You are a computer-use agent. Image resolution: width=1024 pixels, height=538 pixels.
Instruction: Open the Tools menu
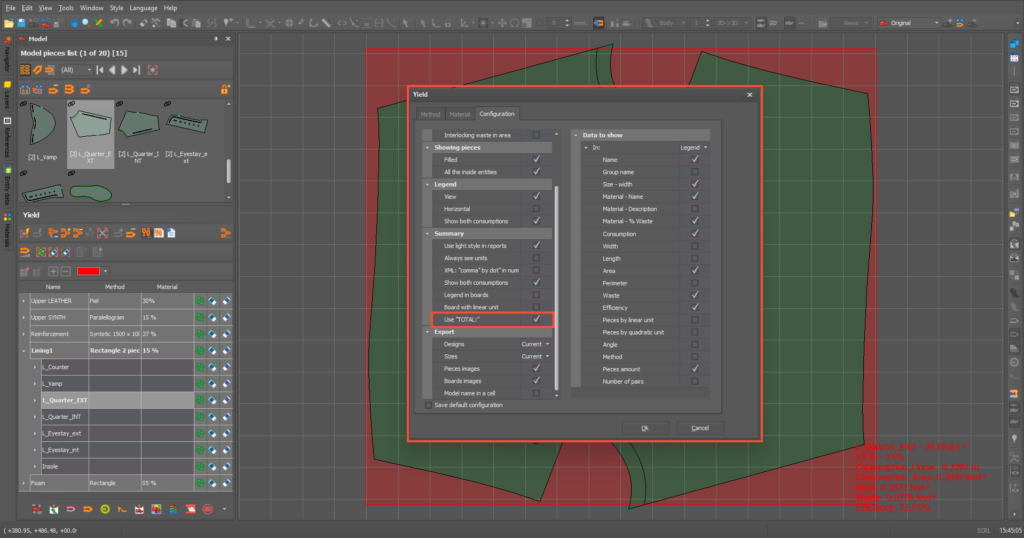click(x=66, y=7)
